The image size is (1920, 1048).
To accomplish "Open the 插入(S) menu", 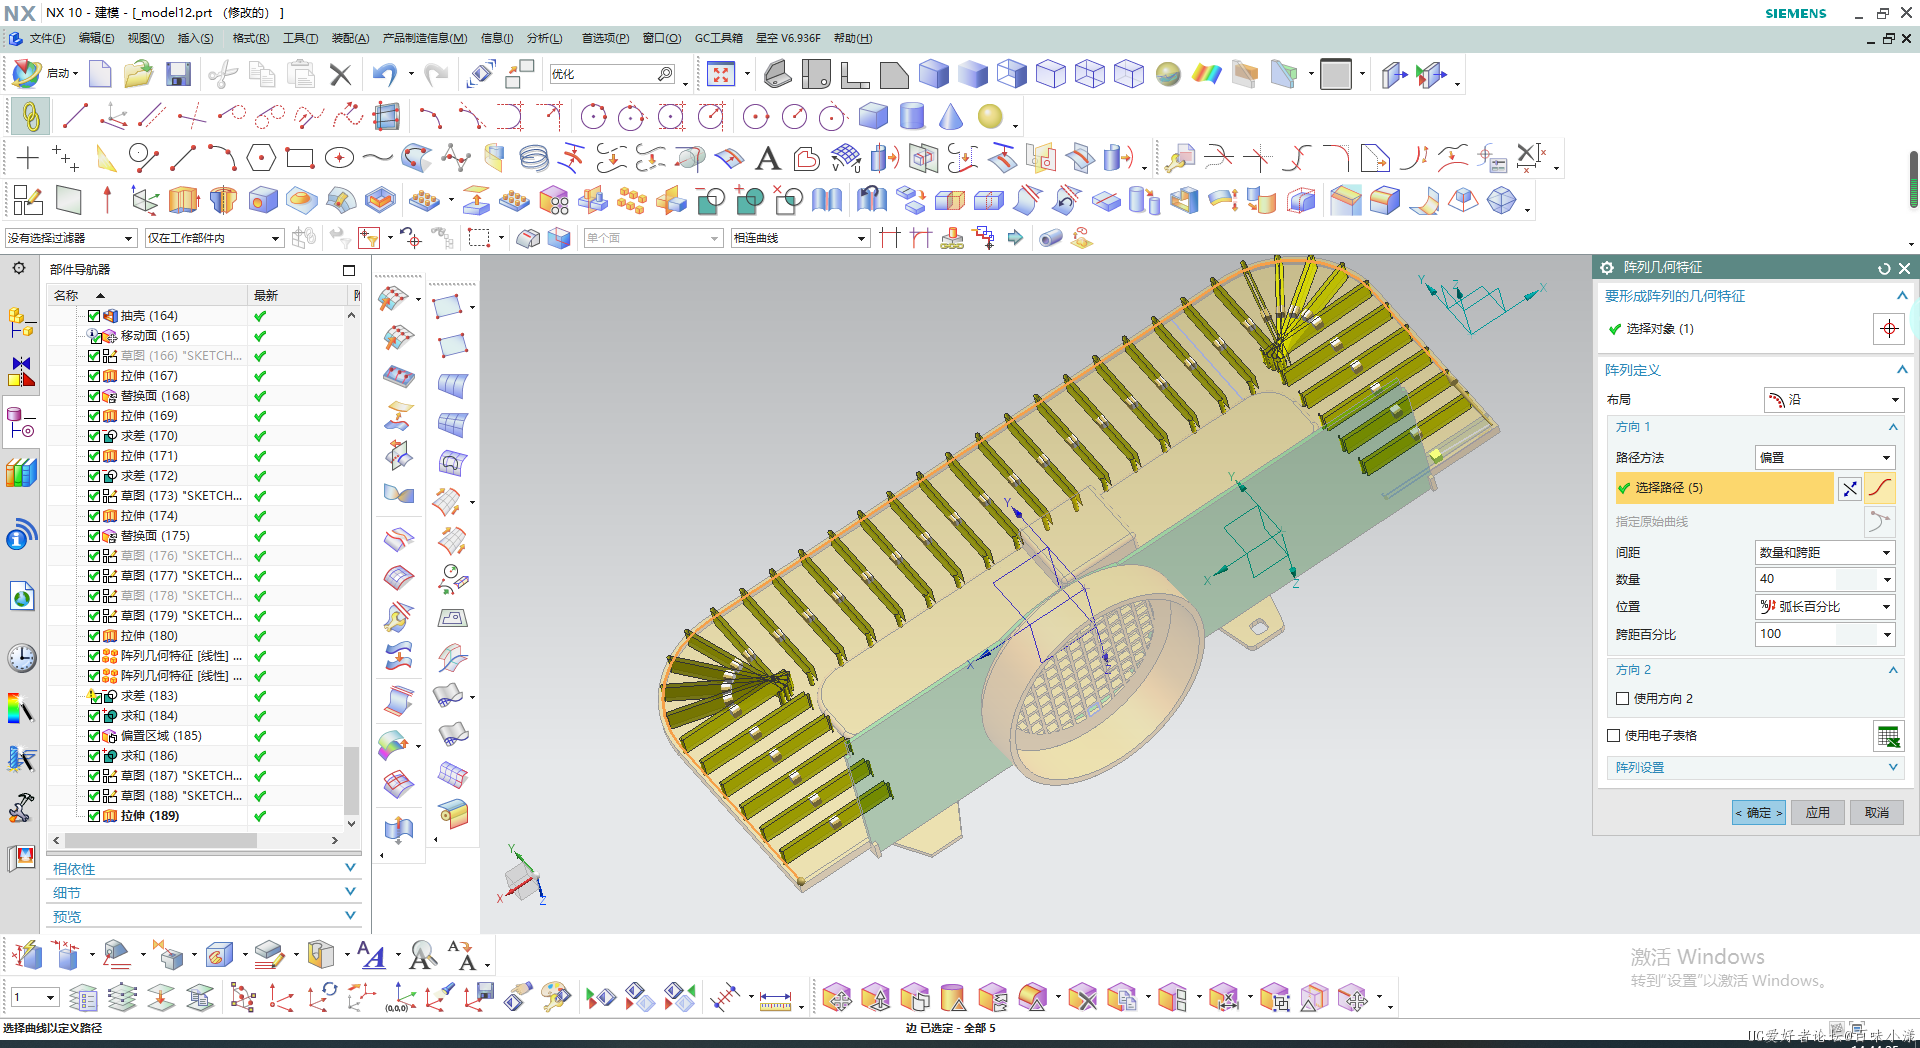I will click(195, 38).
